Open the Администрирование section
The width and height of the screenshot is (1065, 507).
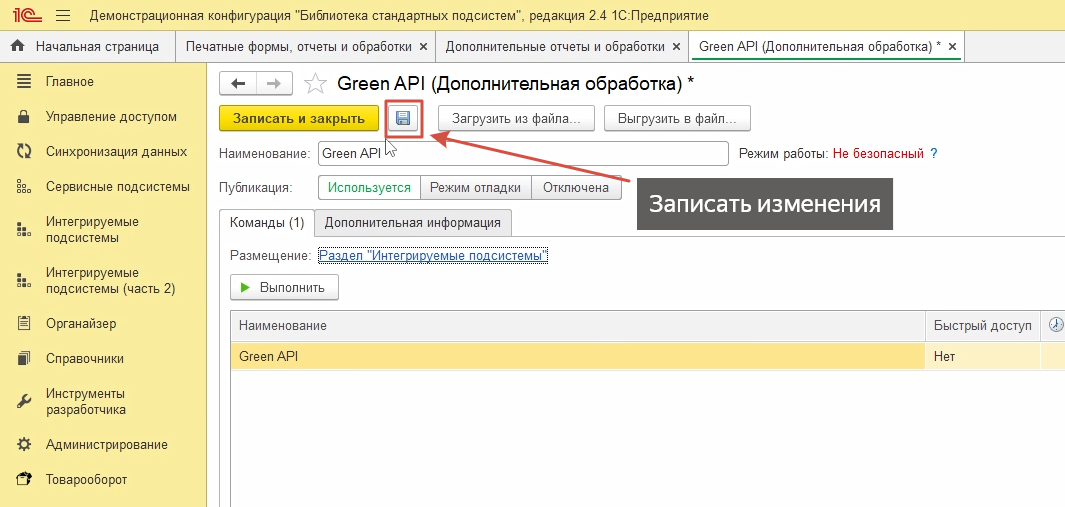[x=106, y=444]
